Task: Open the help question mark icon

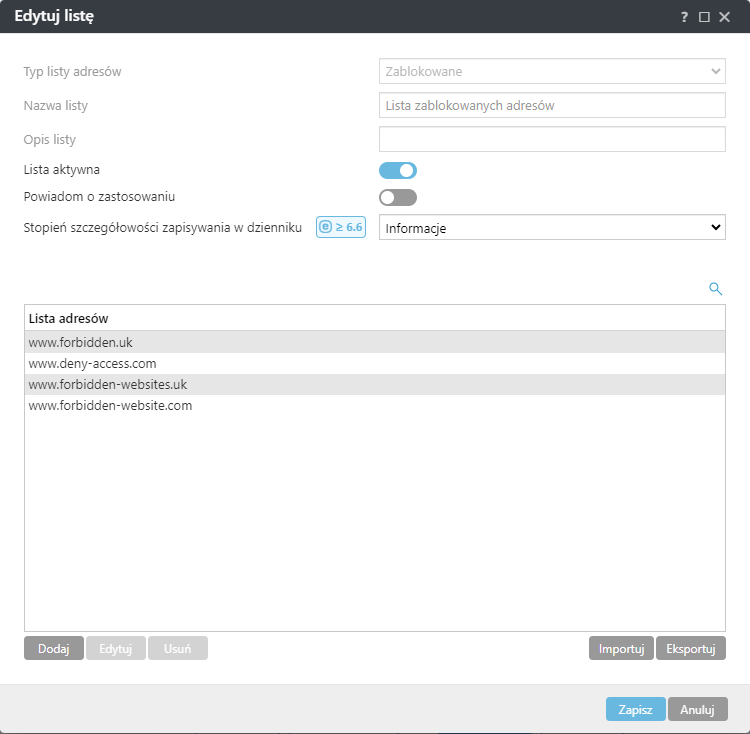Action: [x=685, y=17]
